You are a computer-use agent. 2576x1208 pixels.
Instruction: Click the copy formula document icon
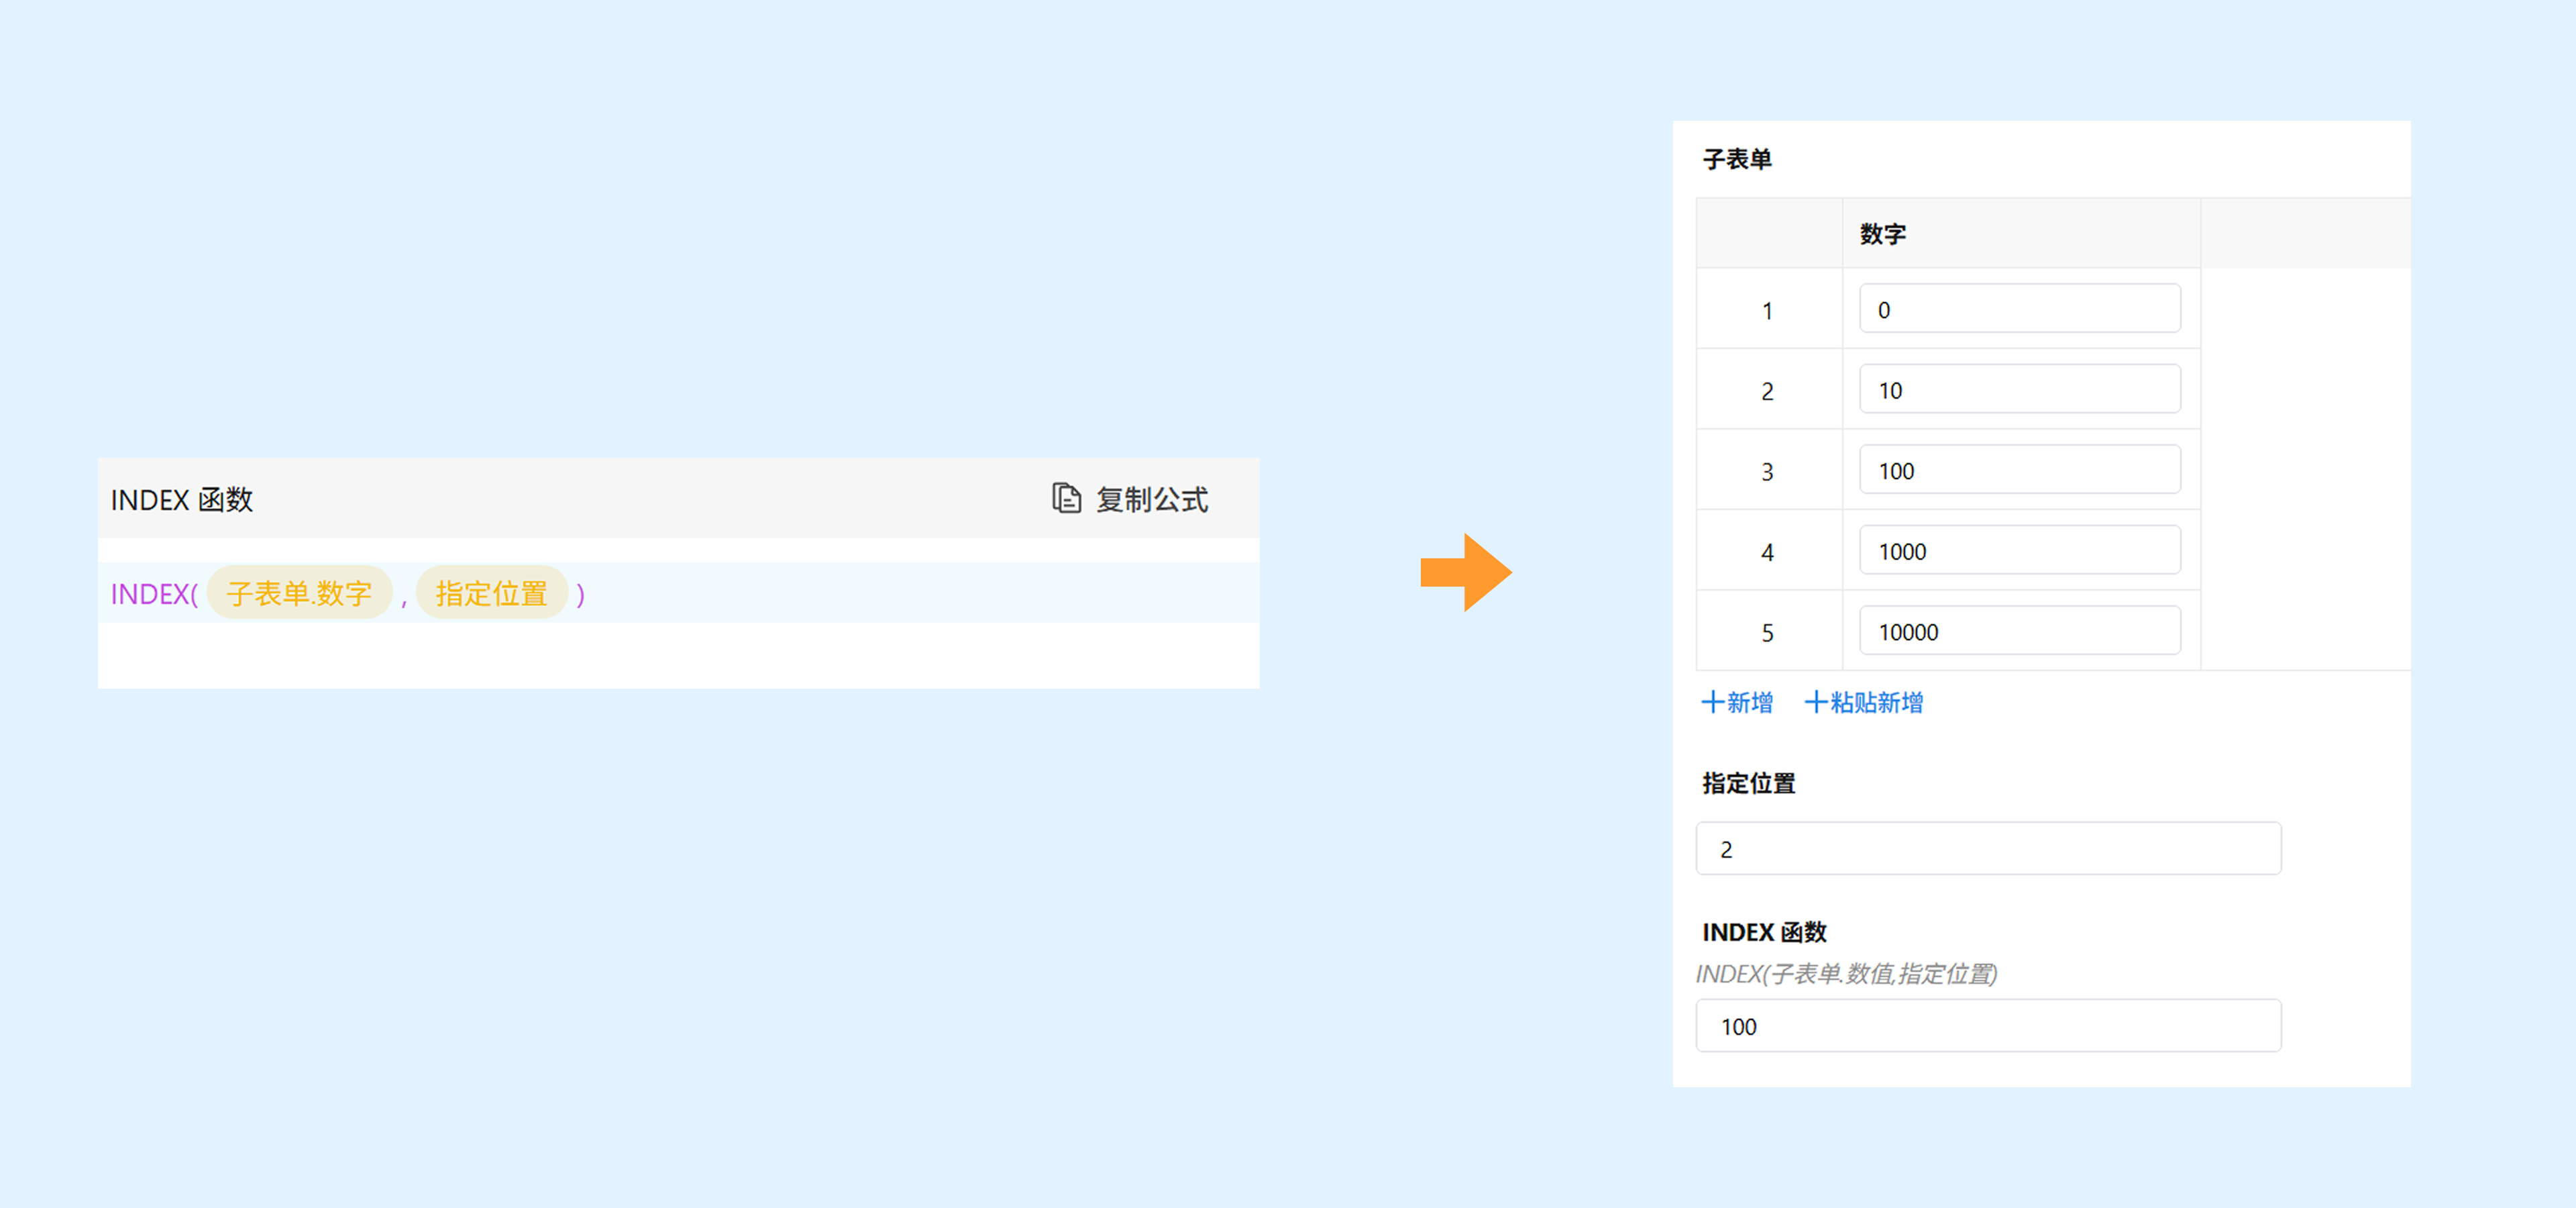tap(1066, 498)
